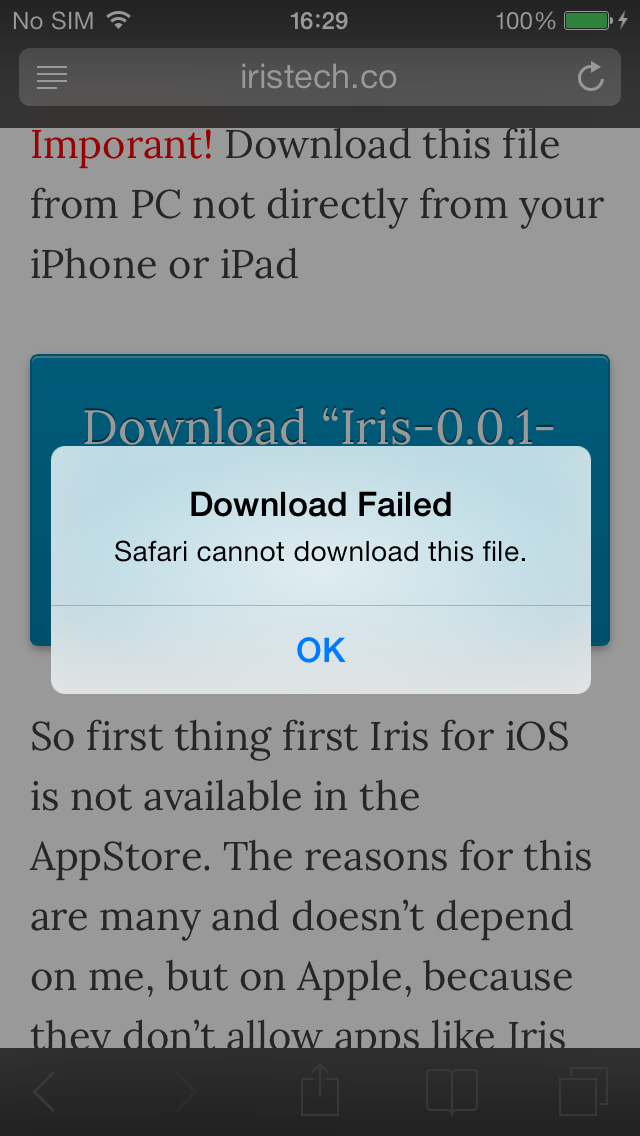640x1136 pixels.
Task: Show open tabs with the tabs icon
Action: (583, 1091)
